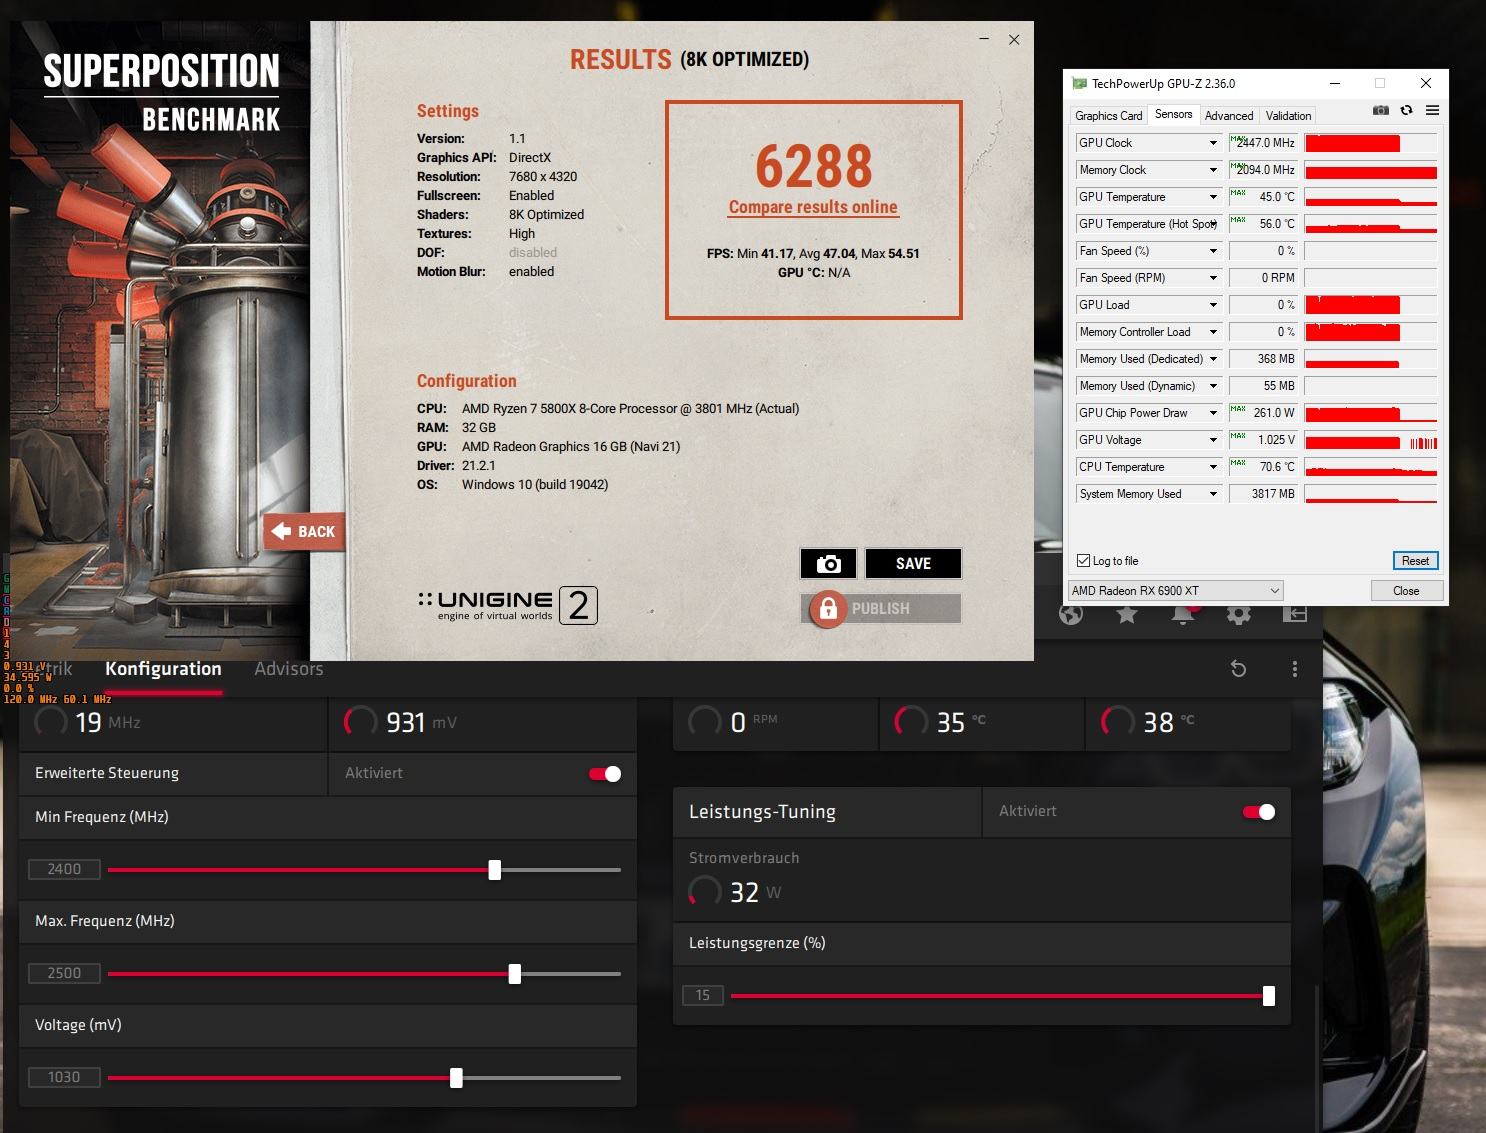1486x1133 pixels.
Task: Click the Max. Frequenz 2500 input field
Action: coord(64,974)
